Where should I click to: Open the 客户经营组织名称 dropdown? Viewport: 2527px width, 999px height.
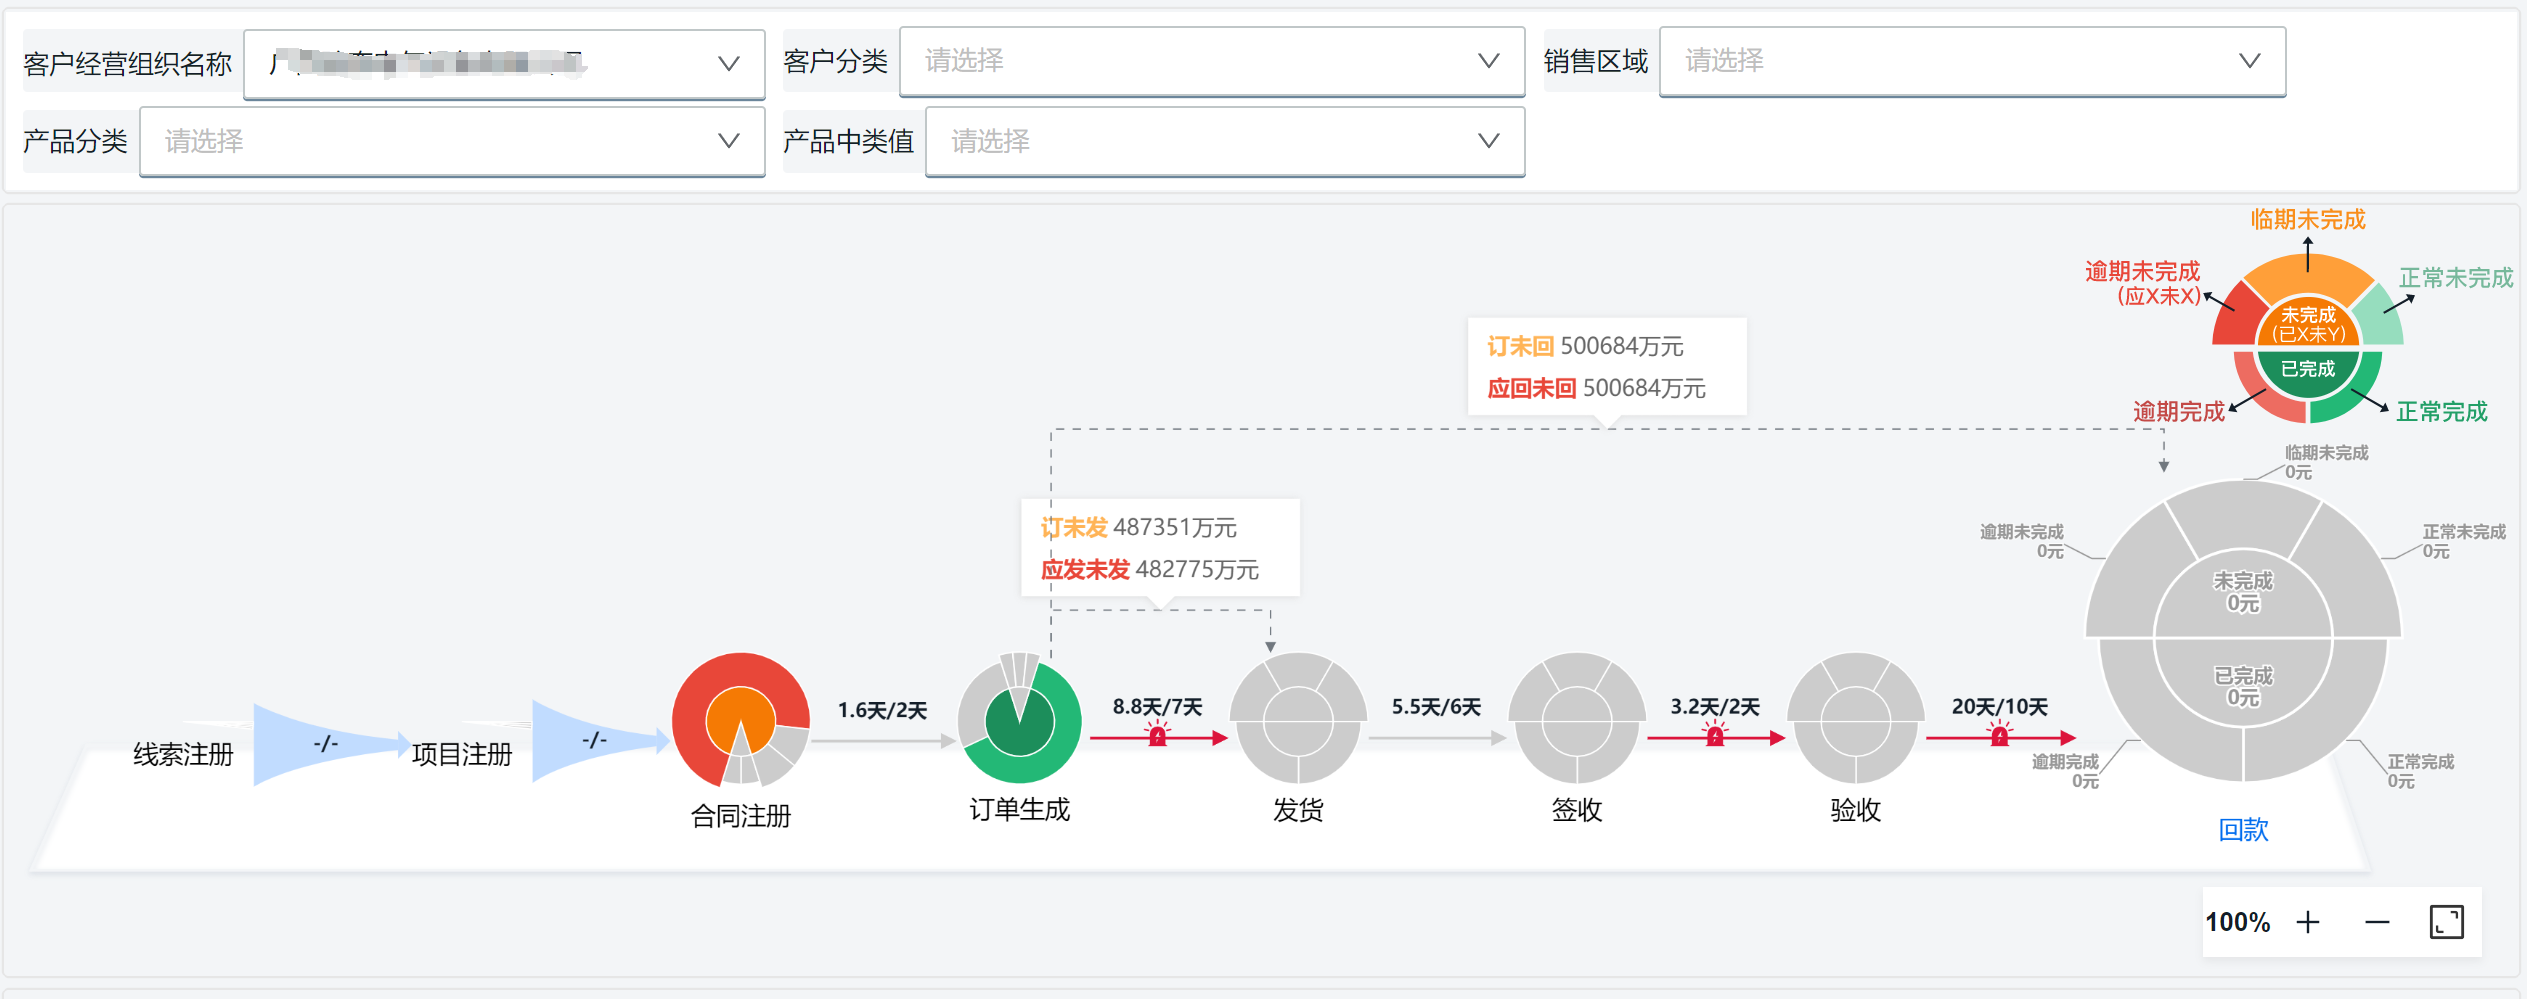[x=504, y=64]
